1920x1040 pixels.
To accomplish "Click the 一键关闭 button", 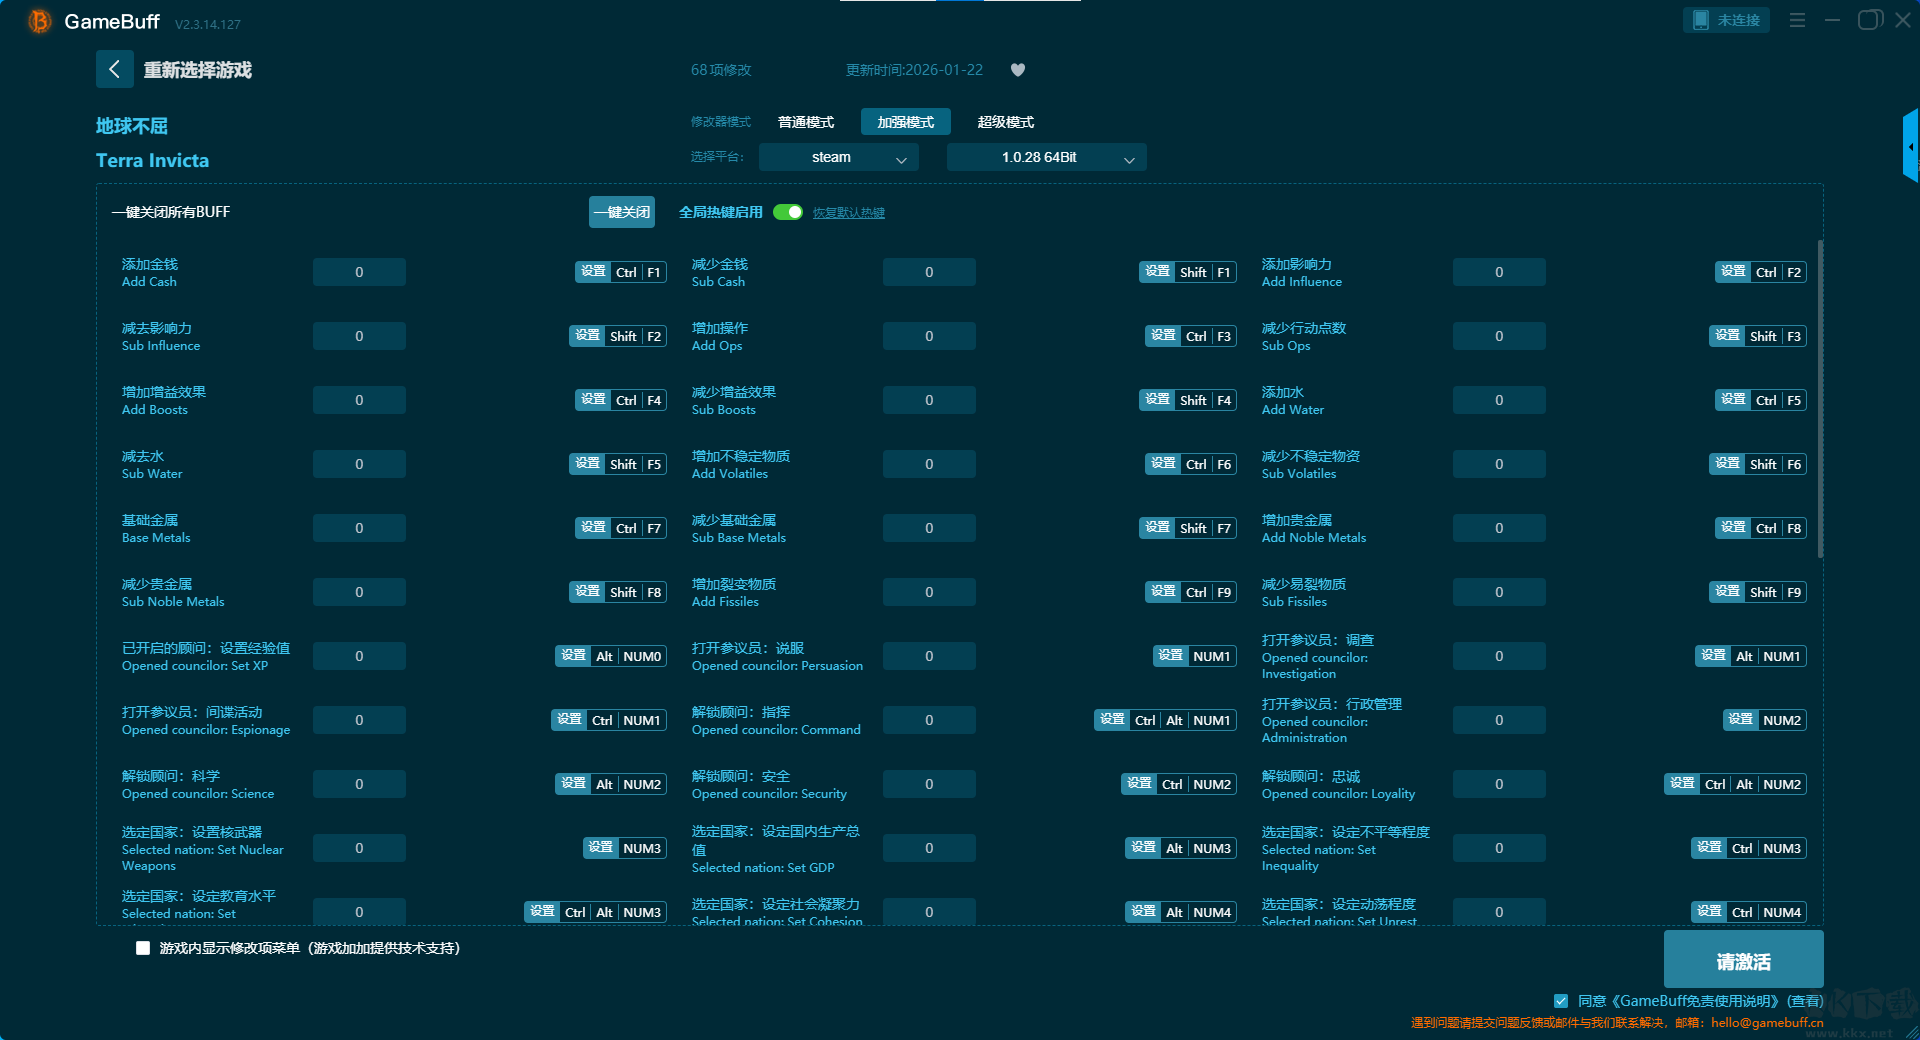I will [x=621, y=212].
